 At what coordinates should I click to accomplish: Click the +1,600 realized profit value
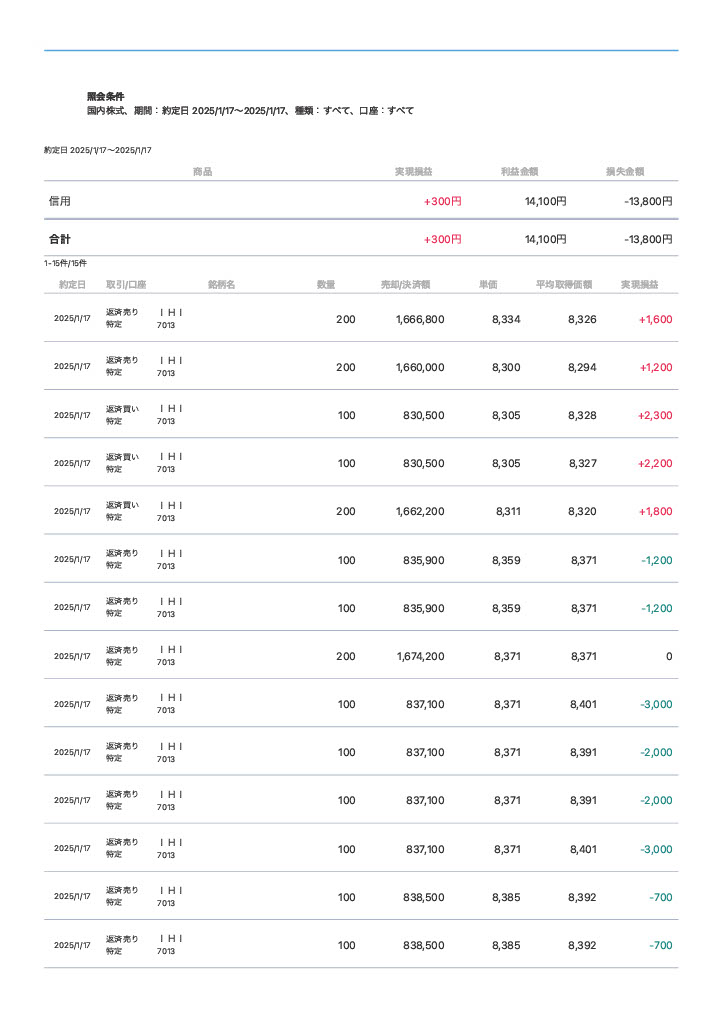click(x=655, y=320)
